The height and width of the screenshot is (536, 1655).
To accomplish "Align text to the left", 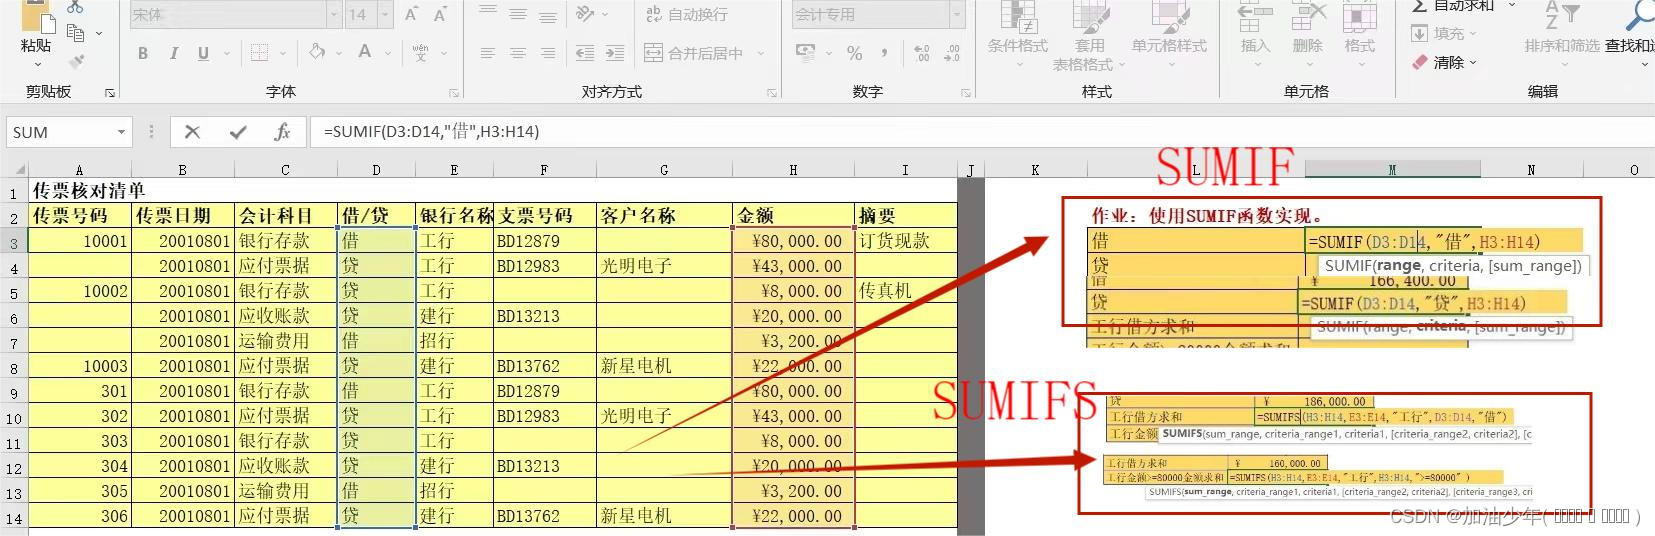I will [487, 53].
